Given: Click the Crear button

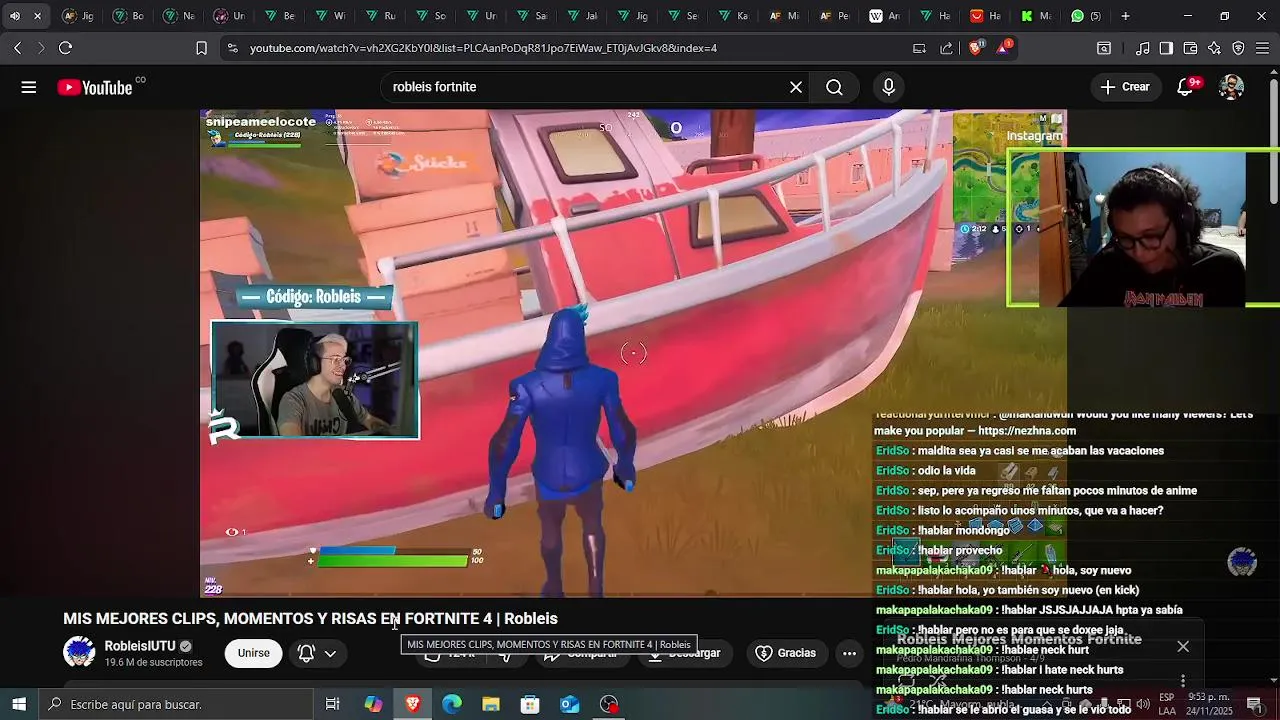Looking at the screenshot, I should tap(1125, 87).
